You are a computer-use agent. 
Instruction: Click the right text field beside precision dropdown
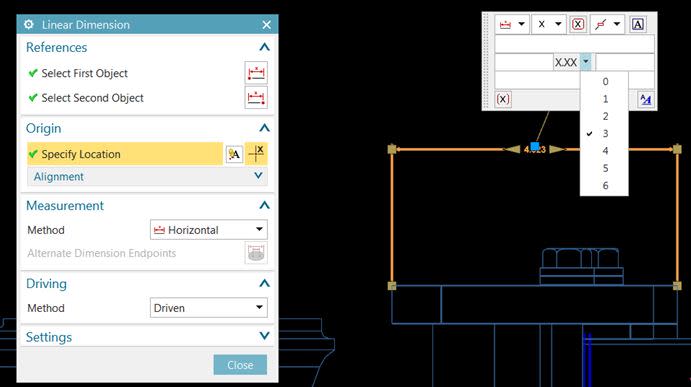[625, 62]
